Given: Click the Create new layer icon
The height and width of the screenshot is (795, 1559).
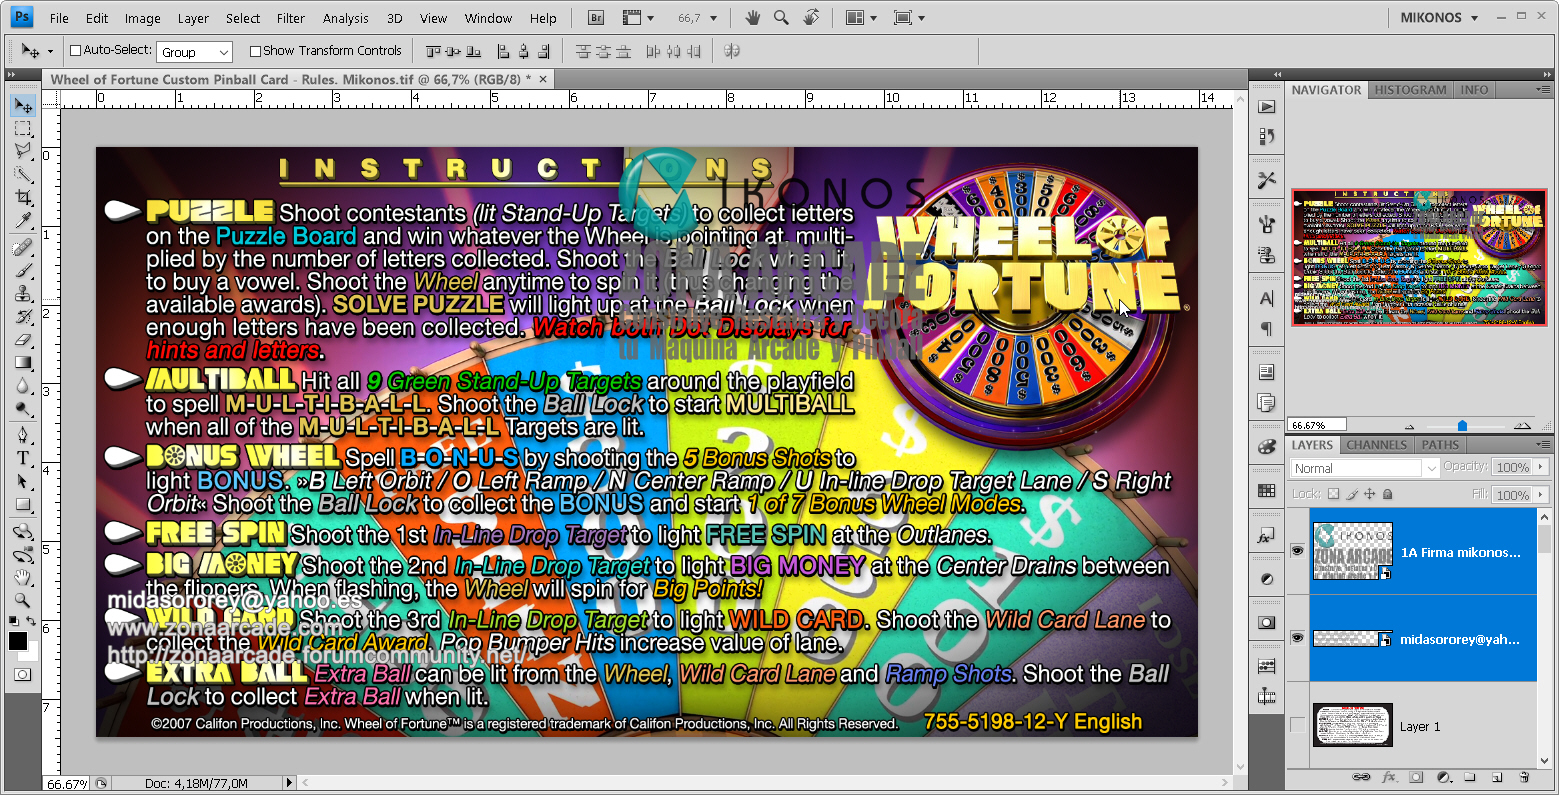Looking at the screenshot, I should 1497,776.
